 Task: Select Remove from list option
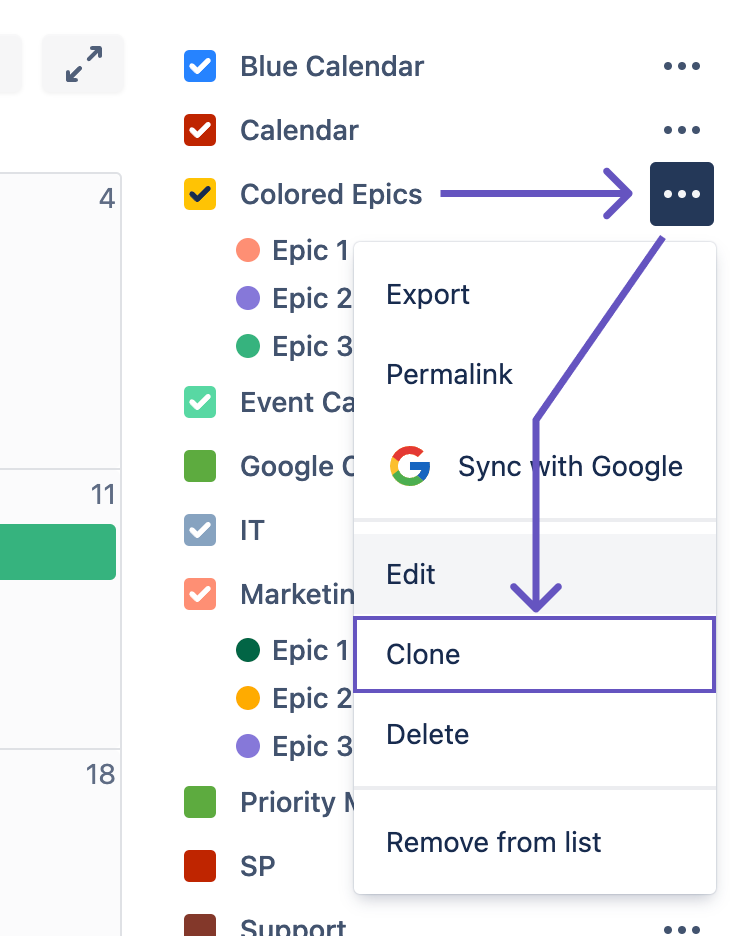click(x=494, y=842)
